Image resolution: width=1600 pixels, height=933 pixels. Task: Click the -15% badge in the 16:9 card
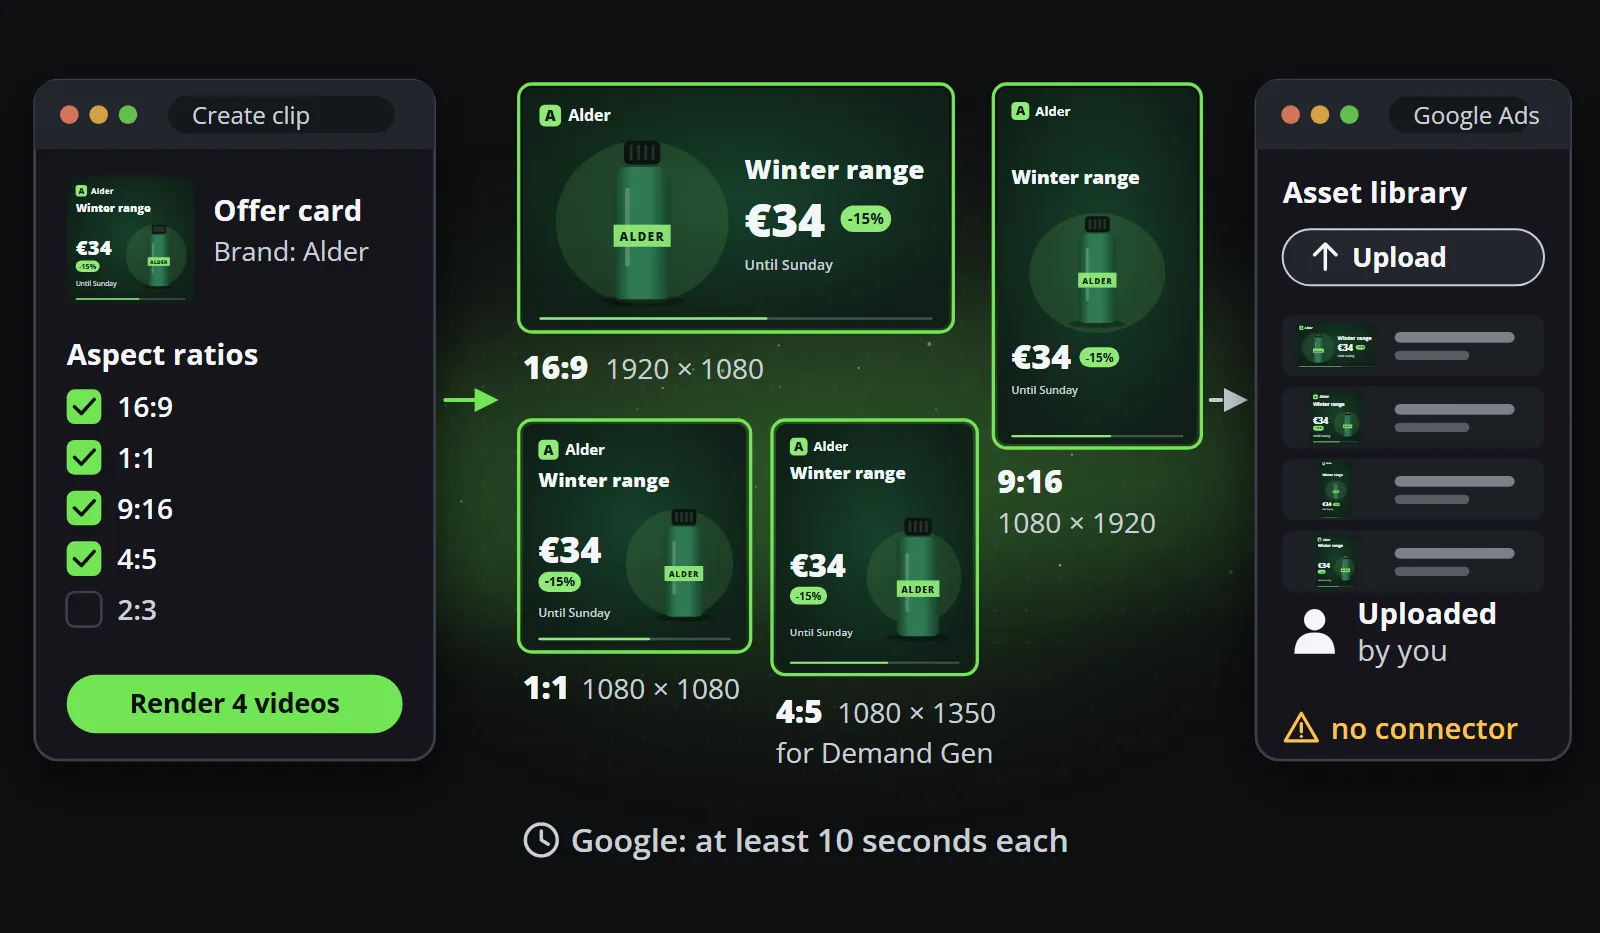coord(866,219)
